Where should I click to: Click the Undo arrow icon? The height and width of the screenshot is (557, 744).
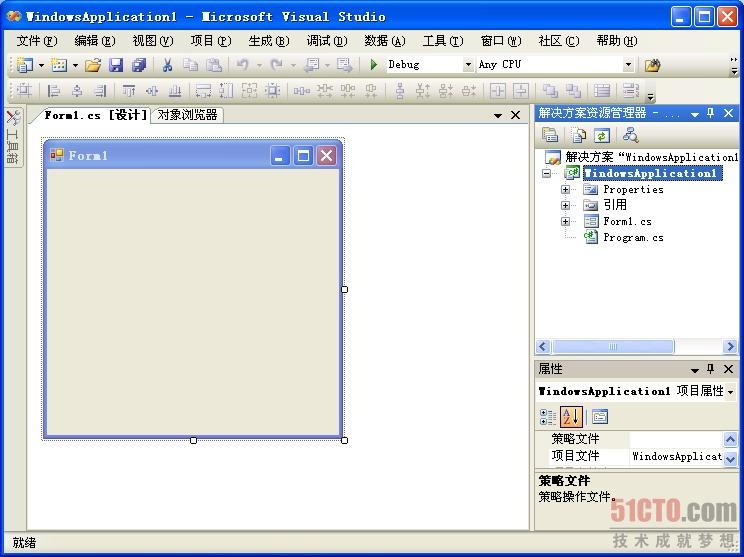[x=243, y=65]
